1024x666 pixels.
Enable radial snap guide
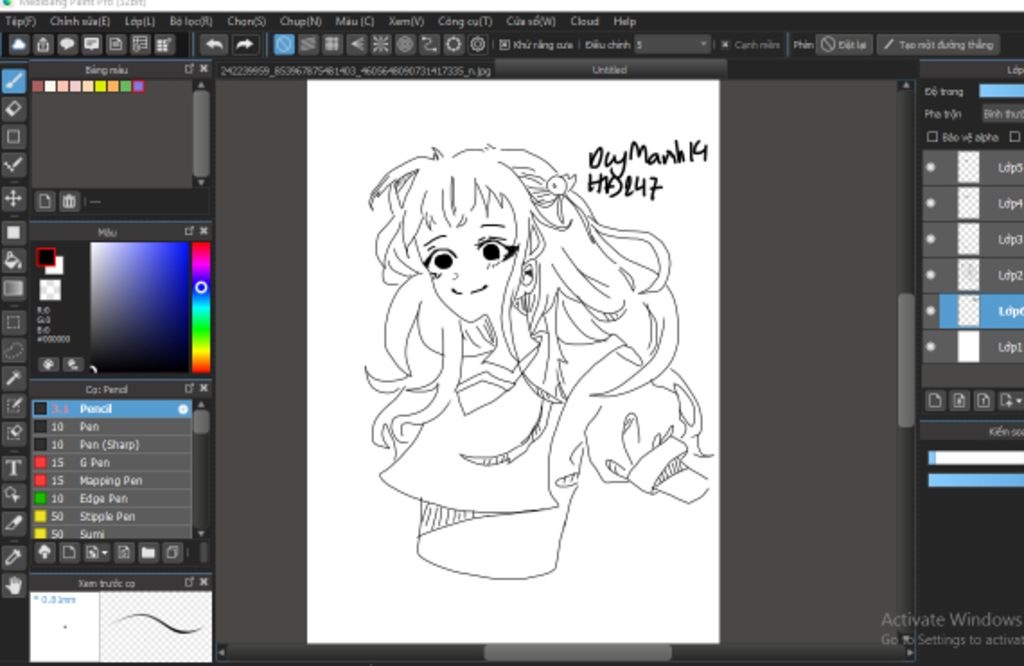(x=381, y=44)
